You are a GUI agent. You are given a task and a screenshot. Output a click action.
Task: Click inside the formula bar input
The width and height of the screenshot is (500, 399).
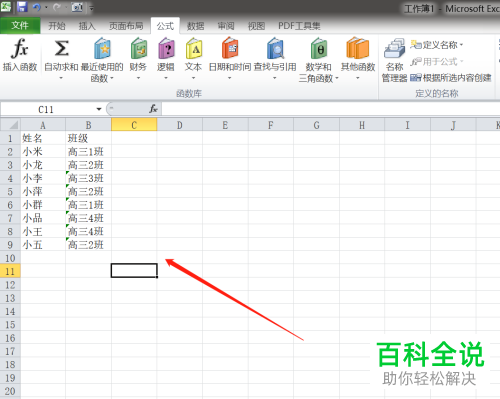pyautogui.click(x=330, y=109)
